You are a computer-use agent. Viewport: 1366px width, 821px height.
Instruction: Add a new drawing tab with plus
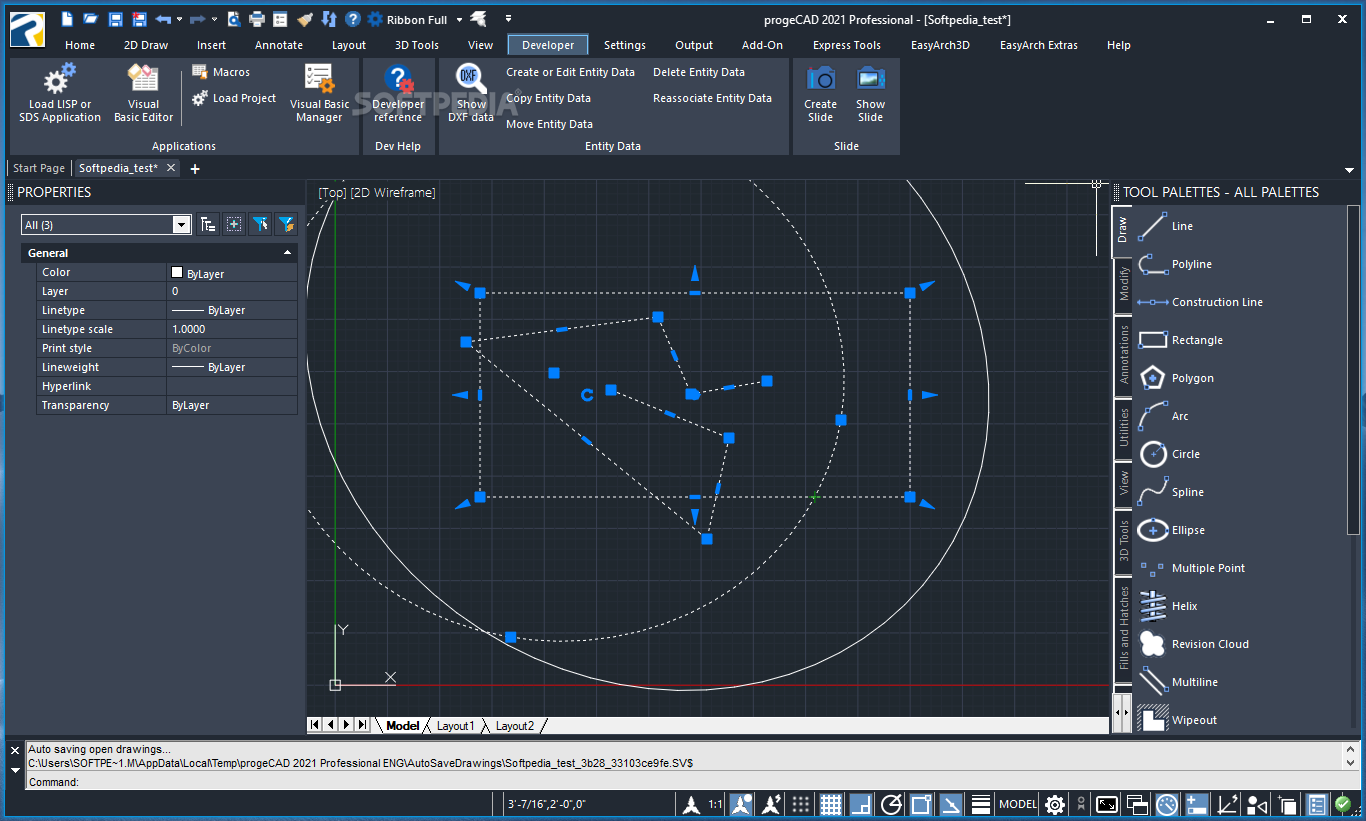(x=195, y=169)
